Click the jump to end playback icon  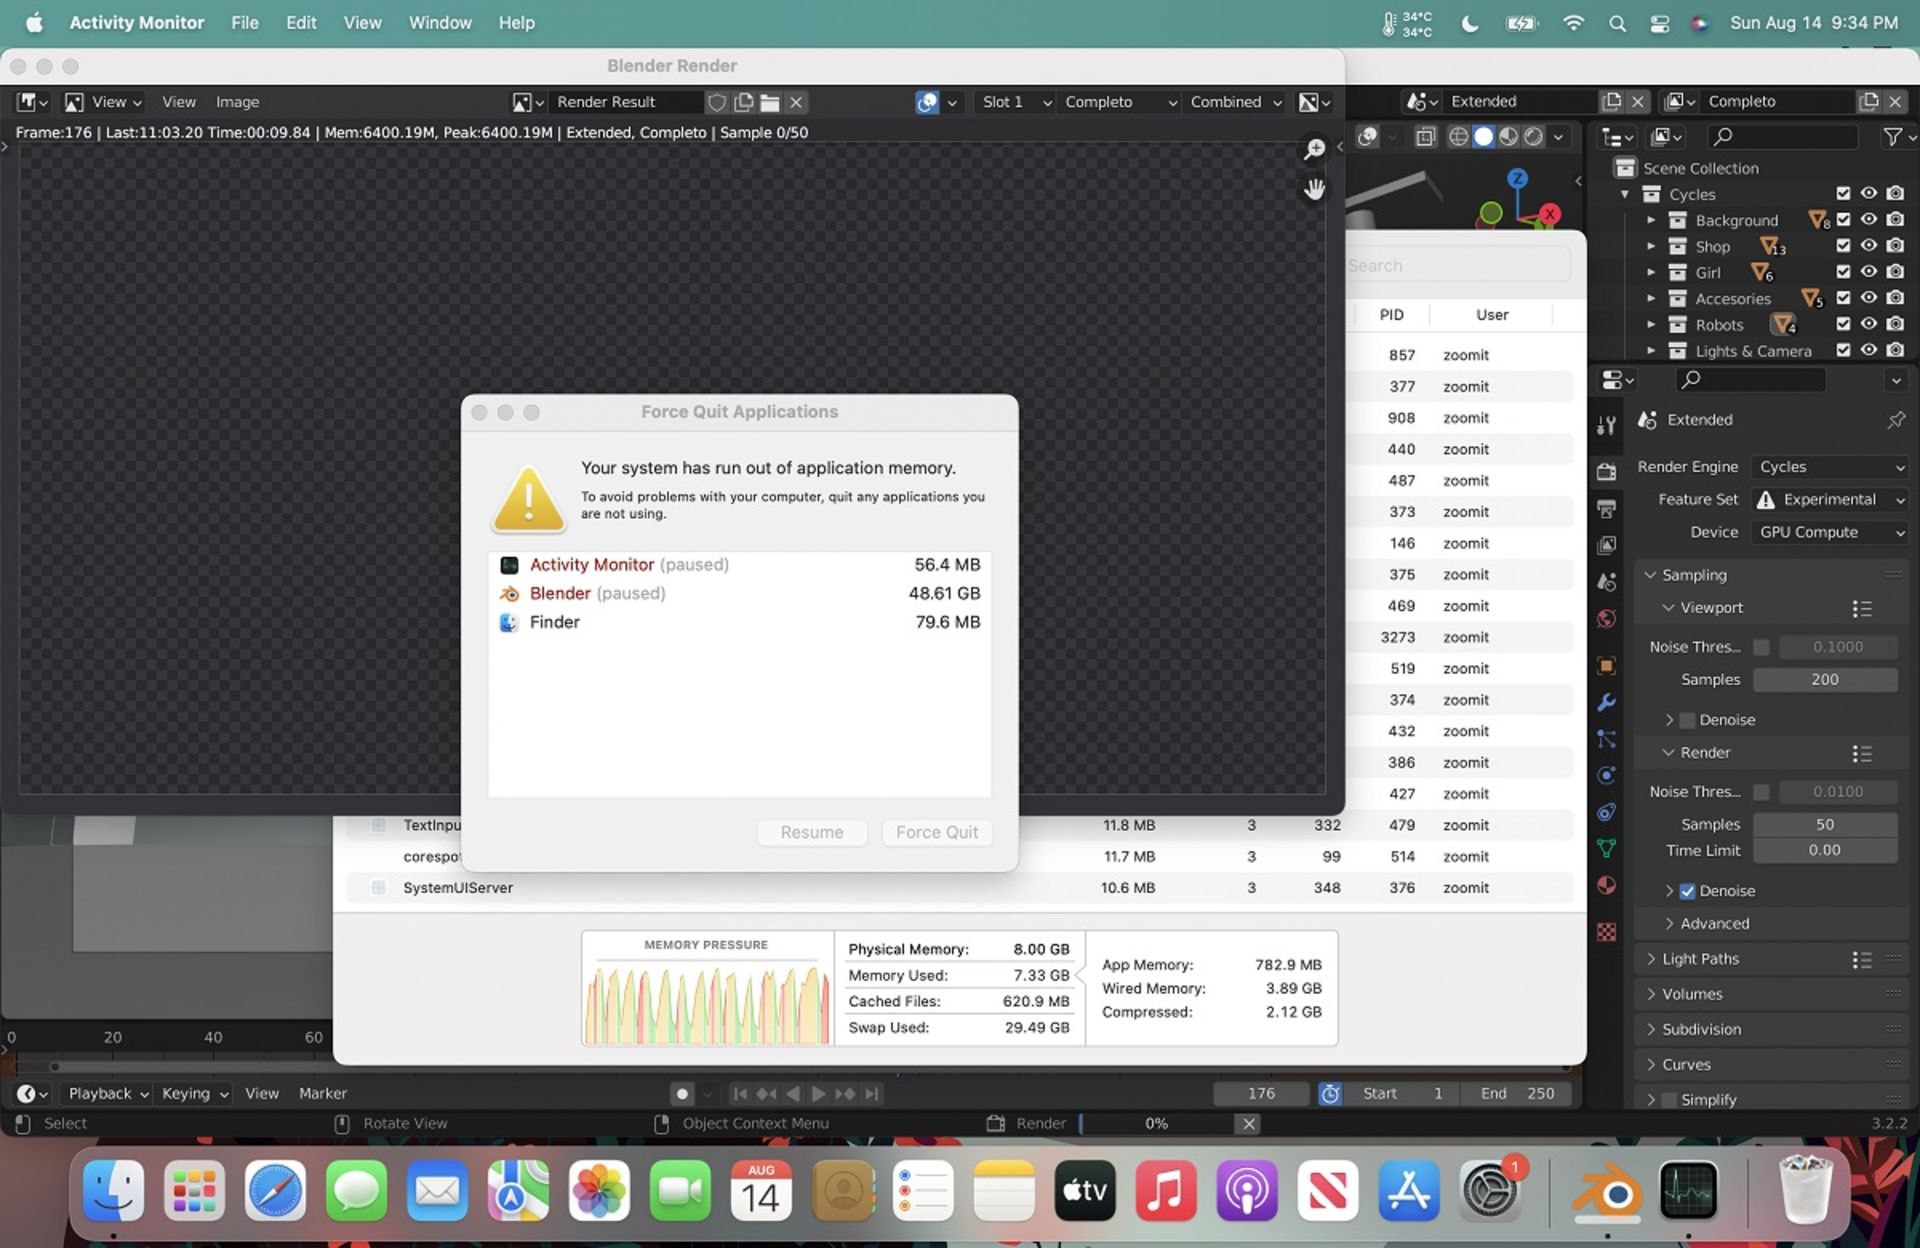[x=872, y=1094]
